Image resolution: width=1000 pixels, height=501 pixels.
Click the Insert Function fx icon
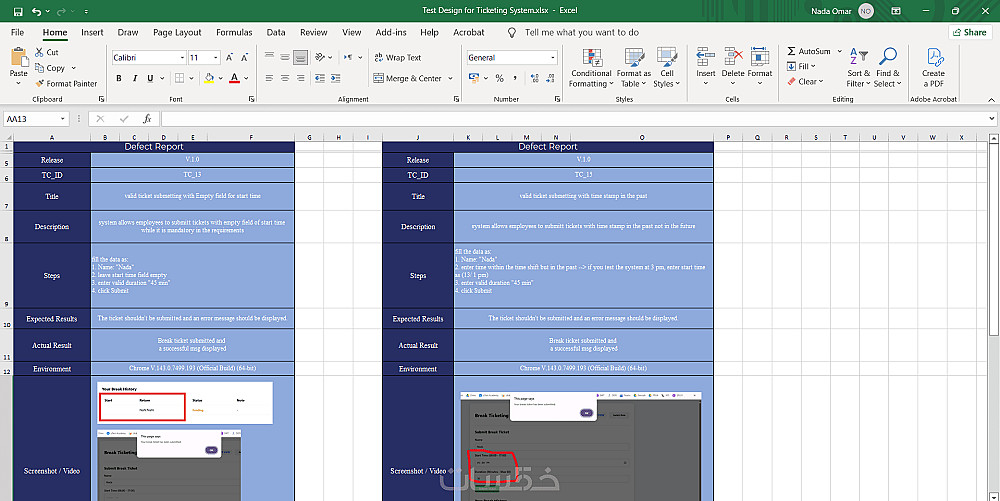point(147,119)
